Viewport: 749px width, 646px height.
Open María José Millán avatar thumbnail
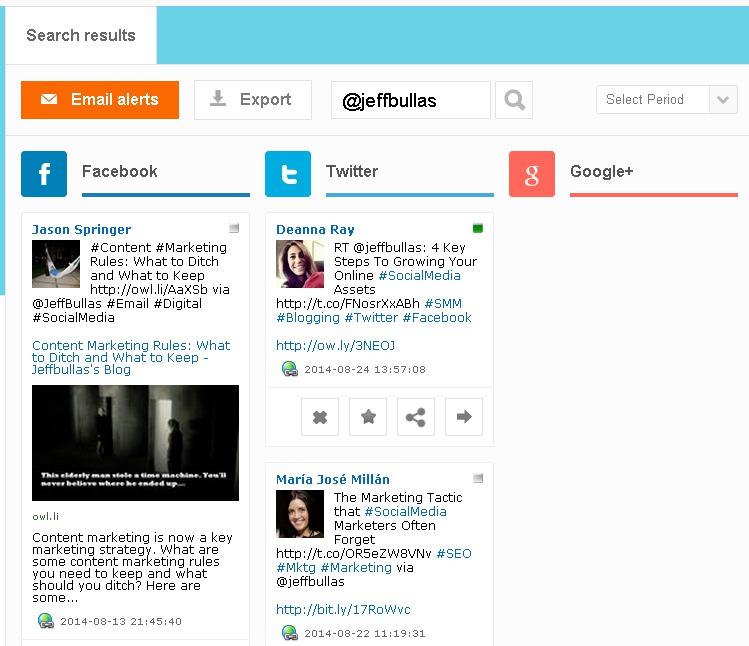pos(300,514)
